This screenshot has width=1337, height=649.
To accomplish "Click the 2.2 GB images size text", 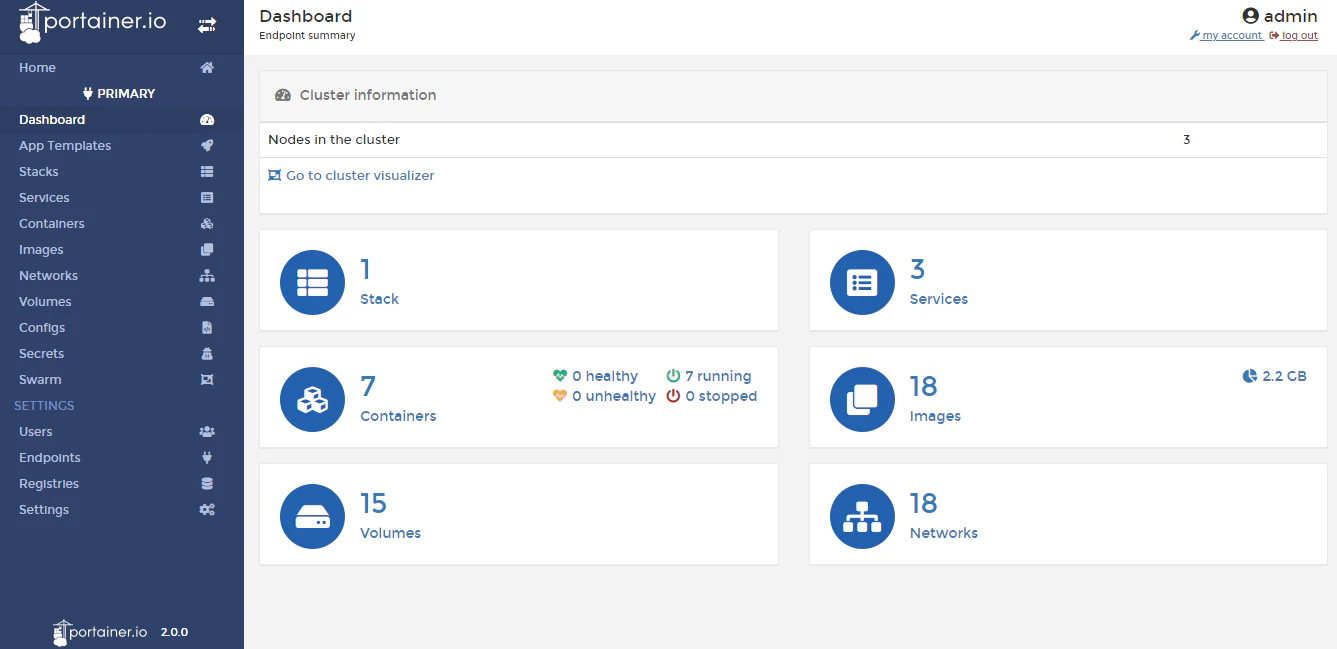I will coord(1284,376).
